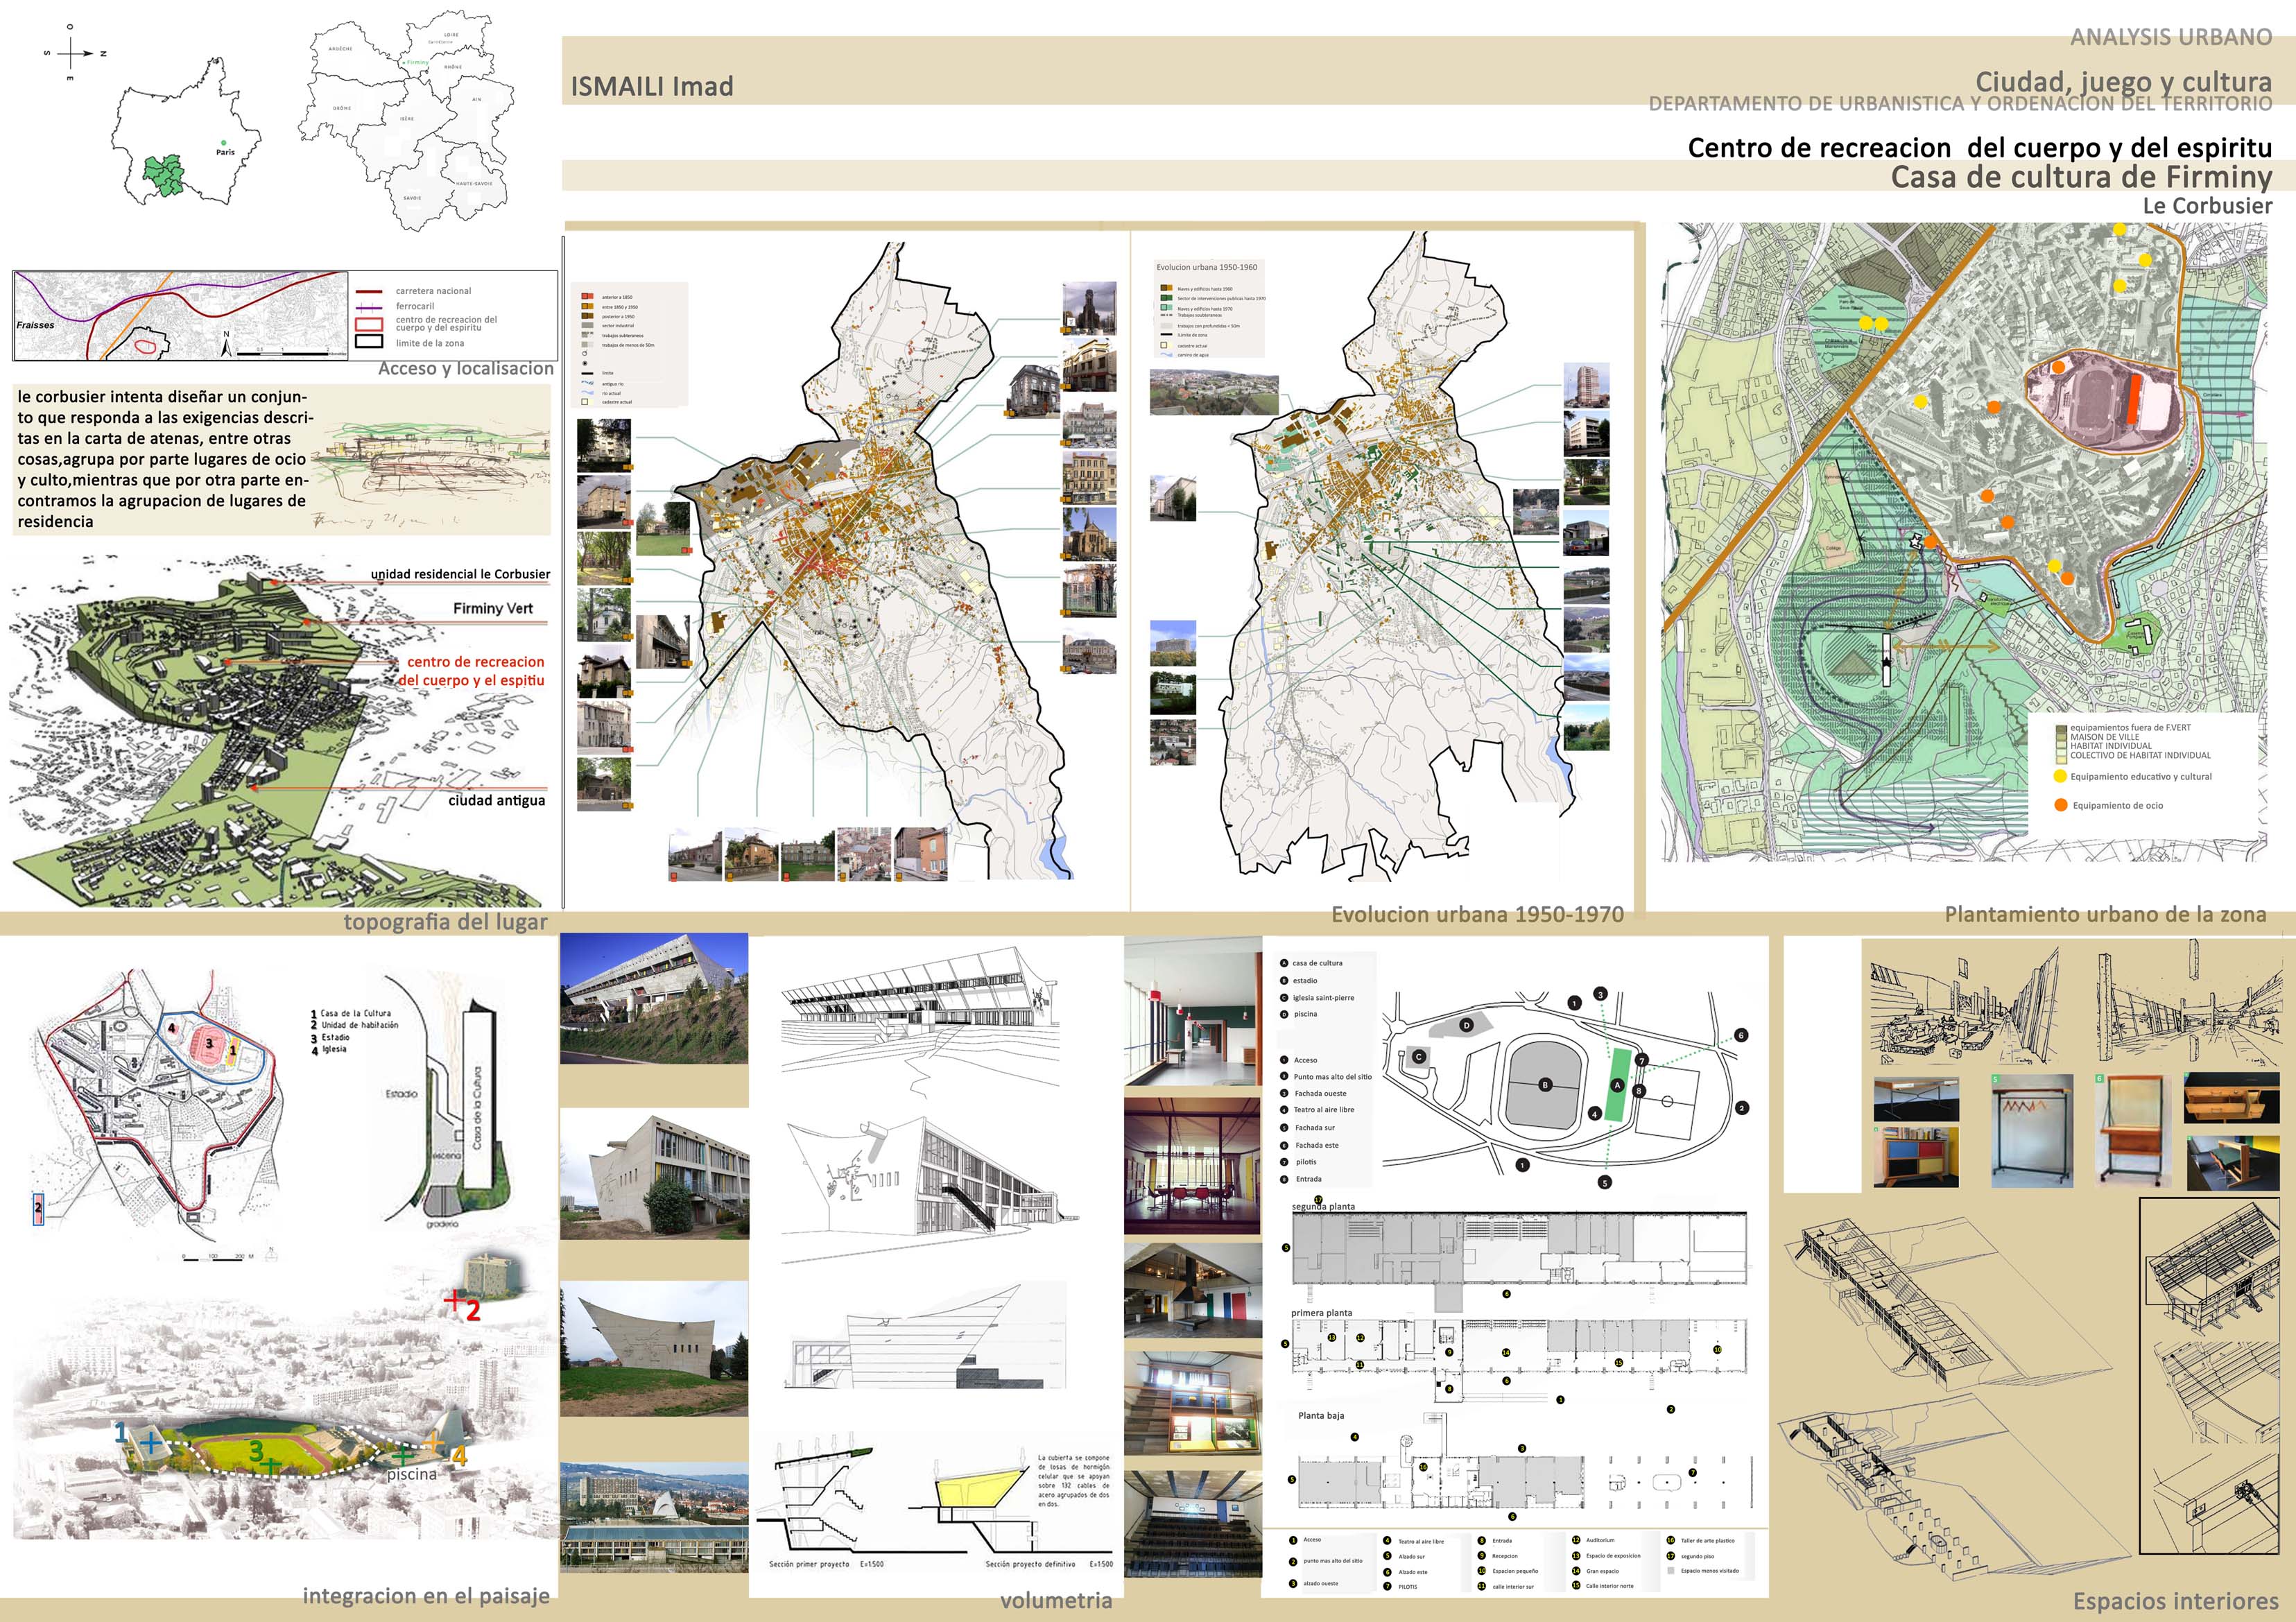The height and width of the screenshot is (1622, 2296).
Task: Click the 'Firminy Vert' label
Action: click(493, 608)
